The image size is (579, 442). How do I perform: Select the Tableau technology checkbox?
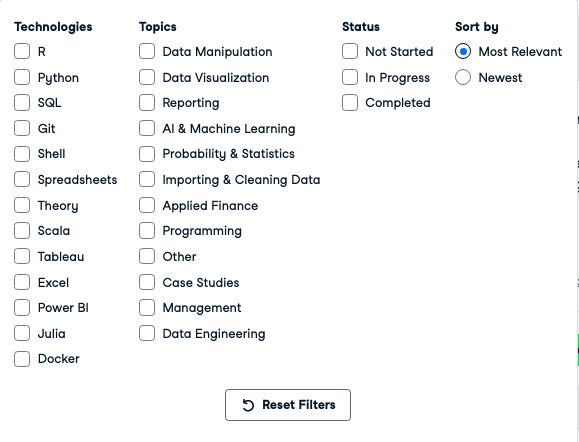(x=22, y=257)
